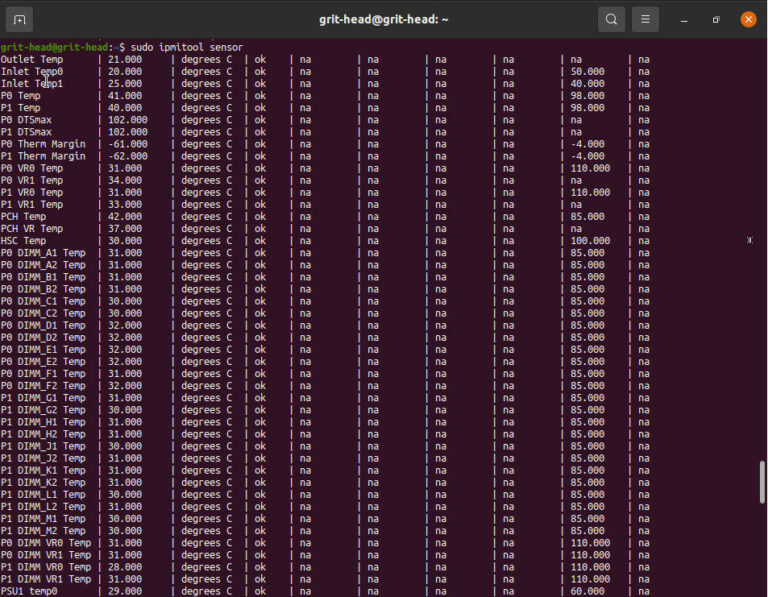
Task: Click the 'P0 DIMM_A1 Temp' row label
Action: pos(43,252)
